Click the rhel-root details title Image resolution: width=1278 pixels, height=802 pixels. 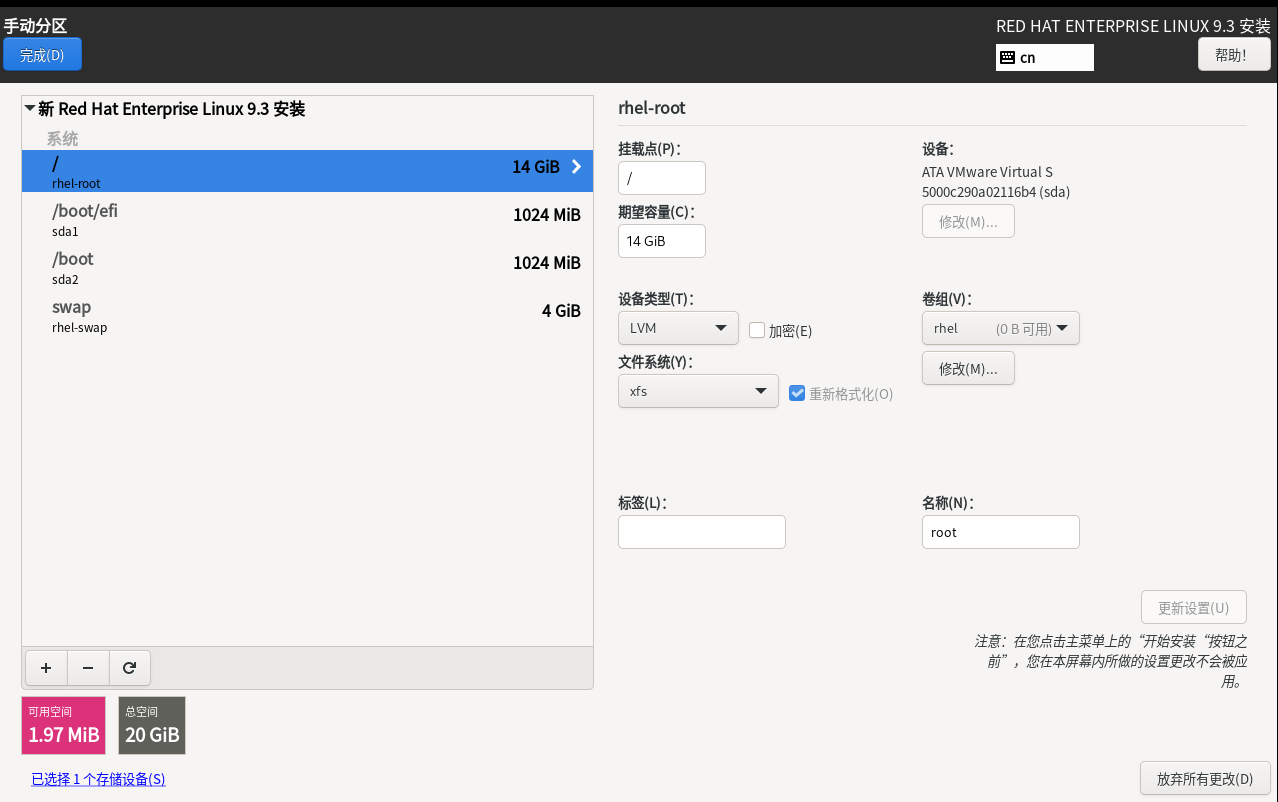click(x=652, y=108)
